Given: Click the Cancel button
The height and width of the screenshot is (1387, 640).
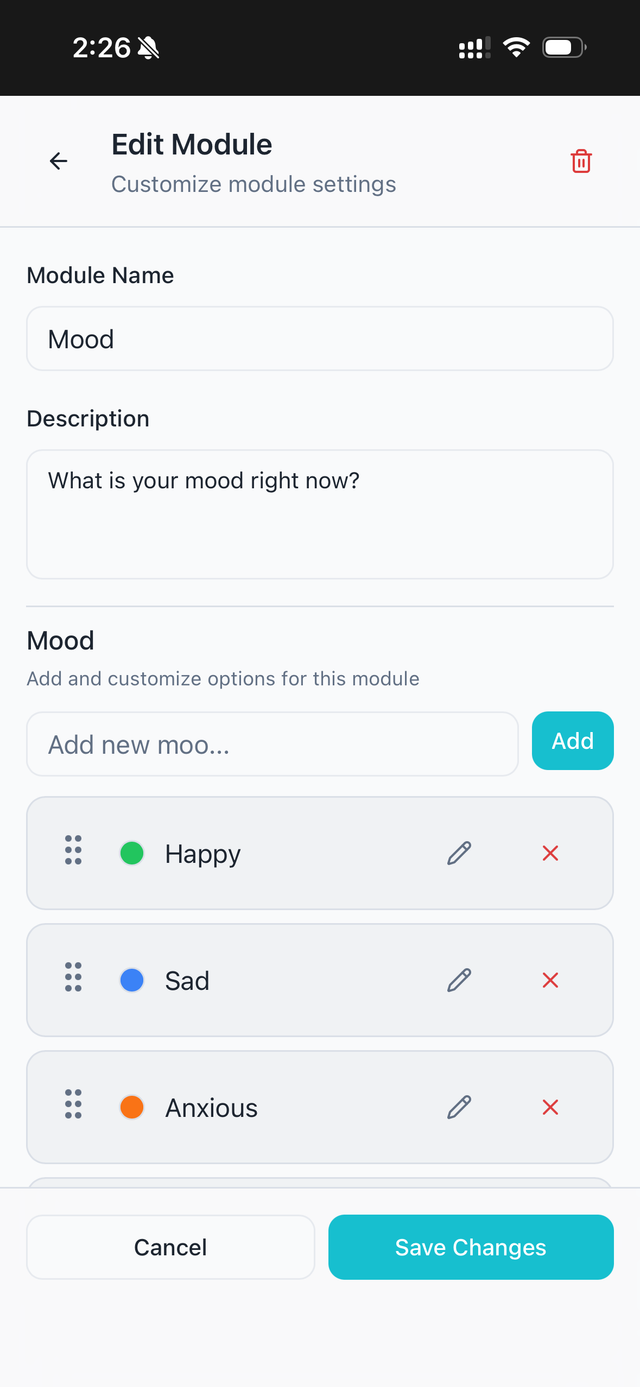Looking at the screenshot, I should [x=170, y=1247].
